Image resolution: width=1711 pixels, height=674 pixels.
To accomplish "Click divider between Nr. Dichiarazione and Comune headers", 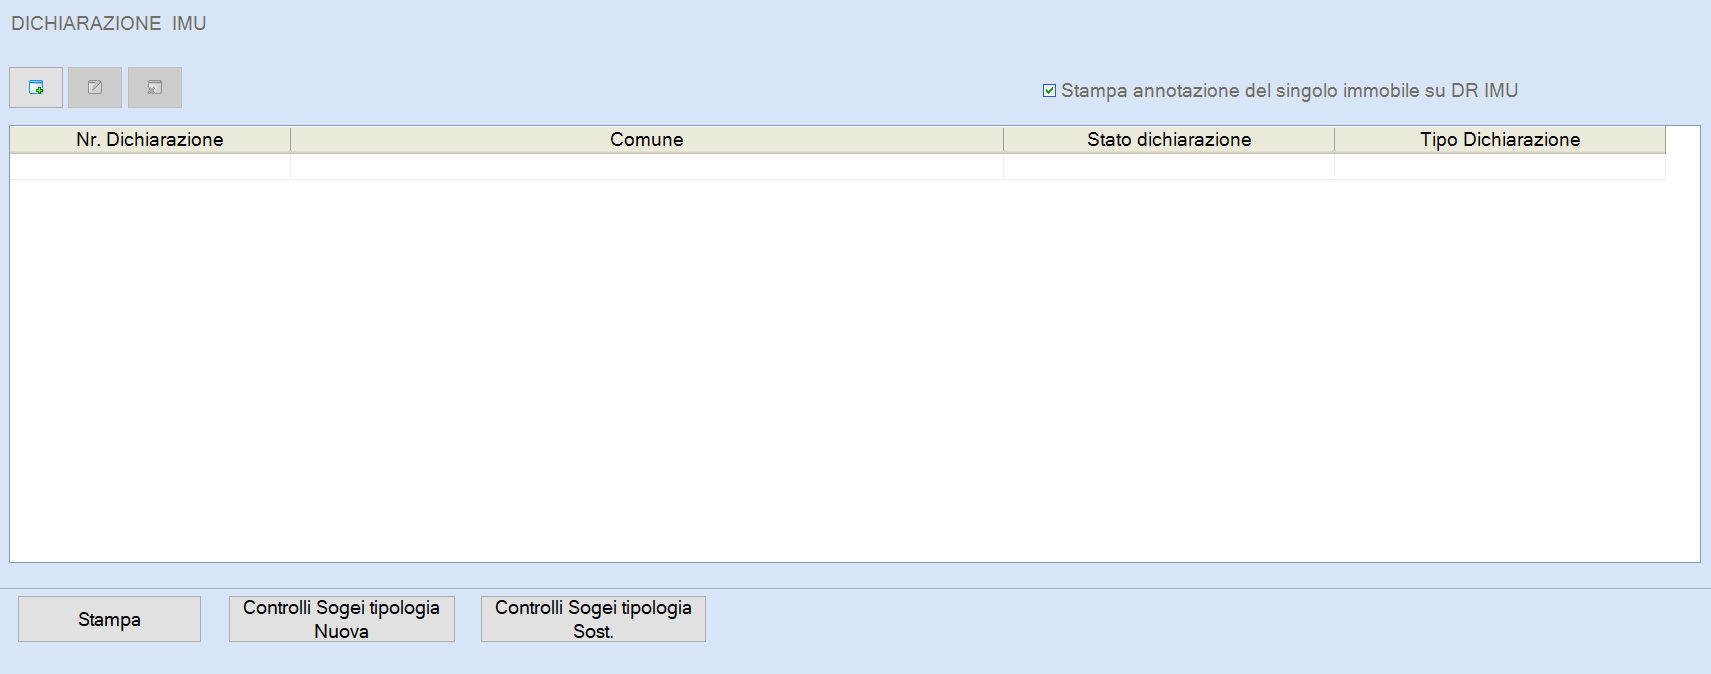I will coord(290,139).
